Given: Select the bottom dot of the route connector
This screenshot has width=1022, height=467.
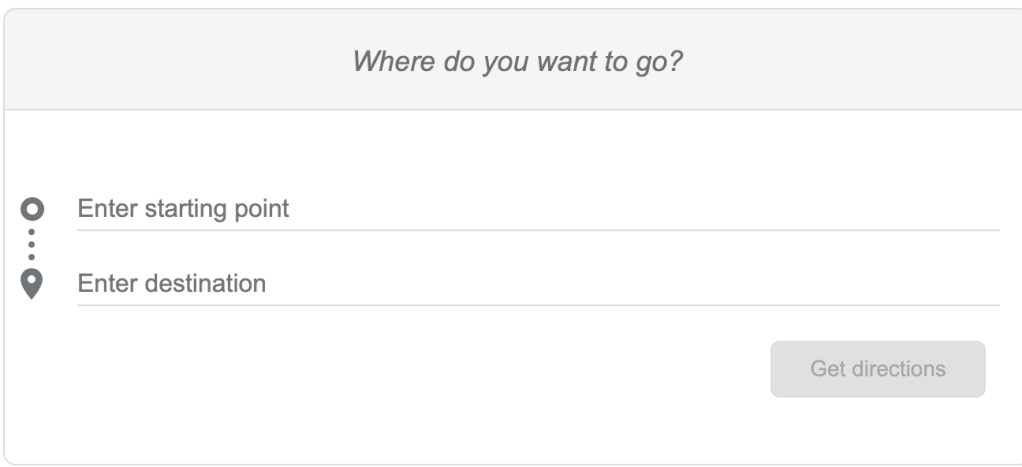Looking at the screenshot, I should [x=33, y=256].
